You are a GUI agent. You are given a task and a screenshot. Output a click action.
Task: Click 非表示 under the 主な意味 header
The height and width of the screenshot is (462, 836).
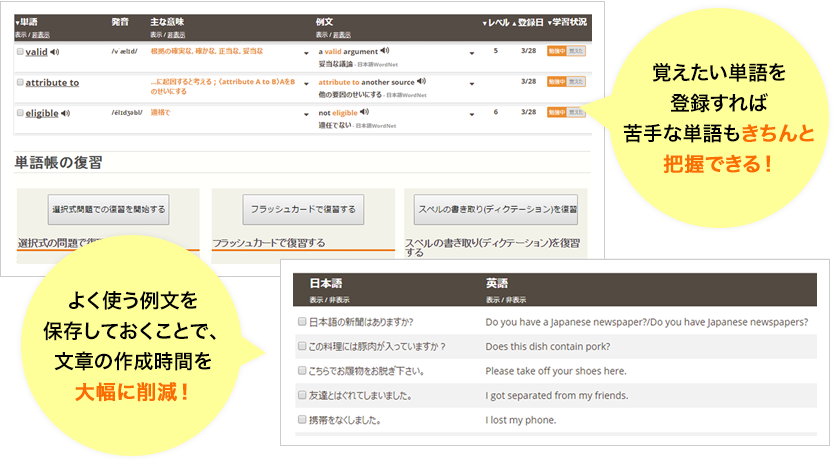click(176, 35)
